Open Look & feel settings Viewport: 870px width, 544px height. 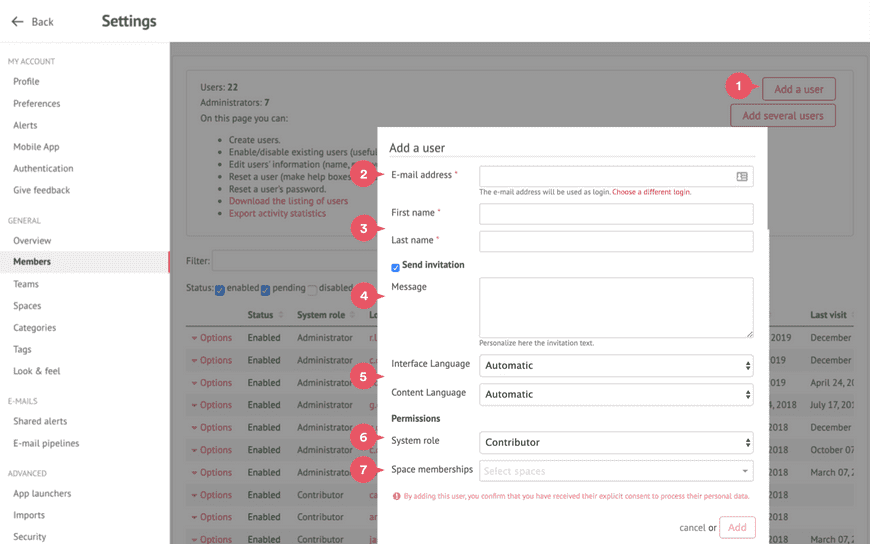pyautogui.click(x=37, y=371)
